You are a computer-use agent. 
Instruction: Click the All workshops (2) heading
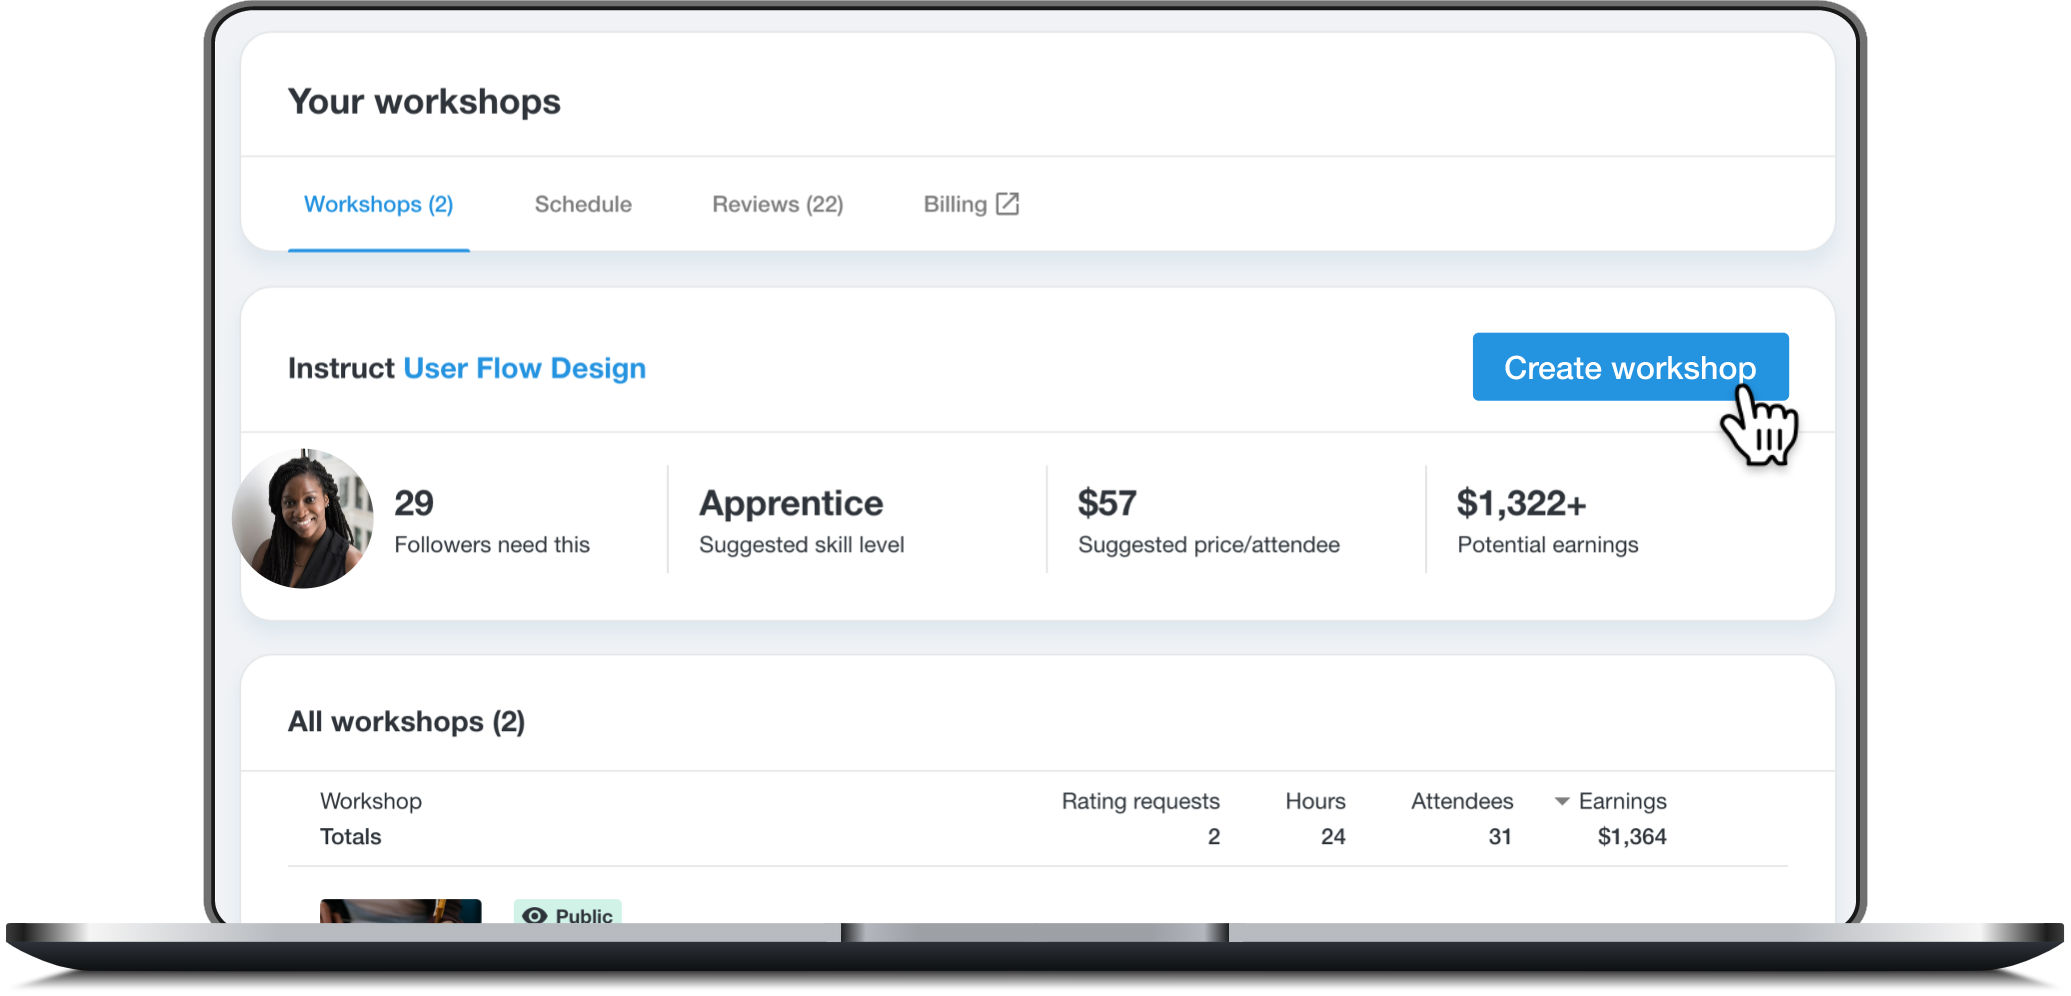pyautogui.click(x=406, y=722)
